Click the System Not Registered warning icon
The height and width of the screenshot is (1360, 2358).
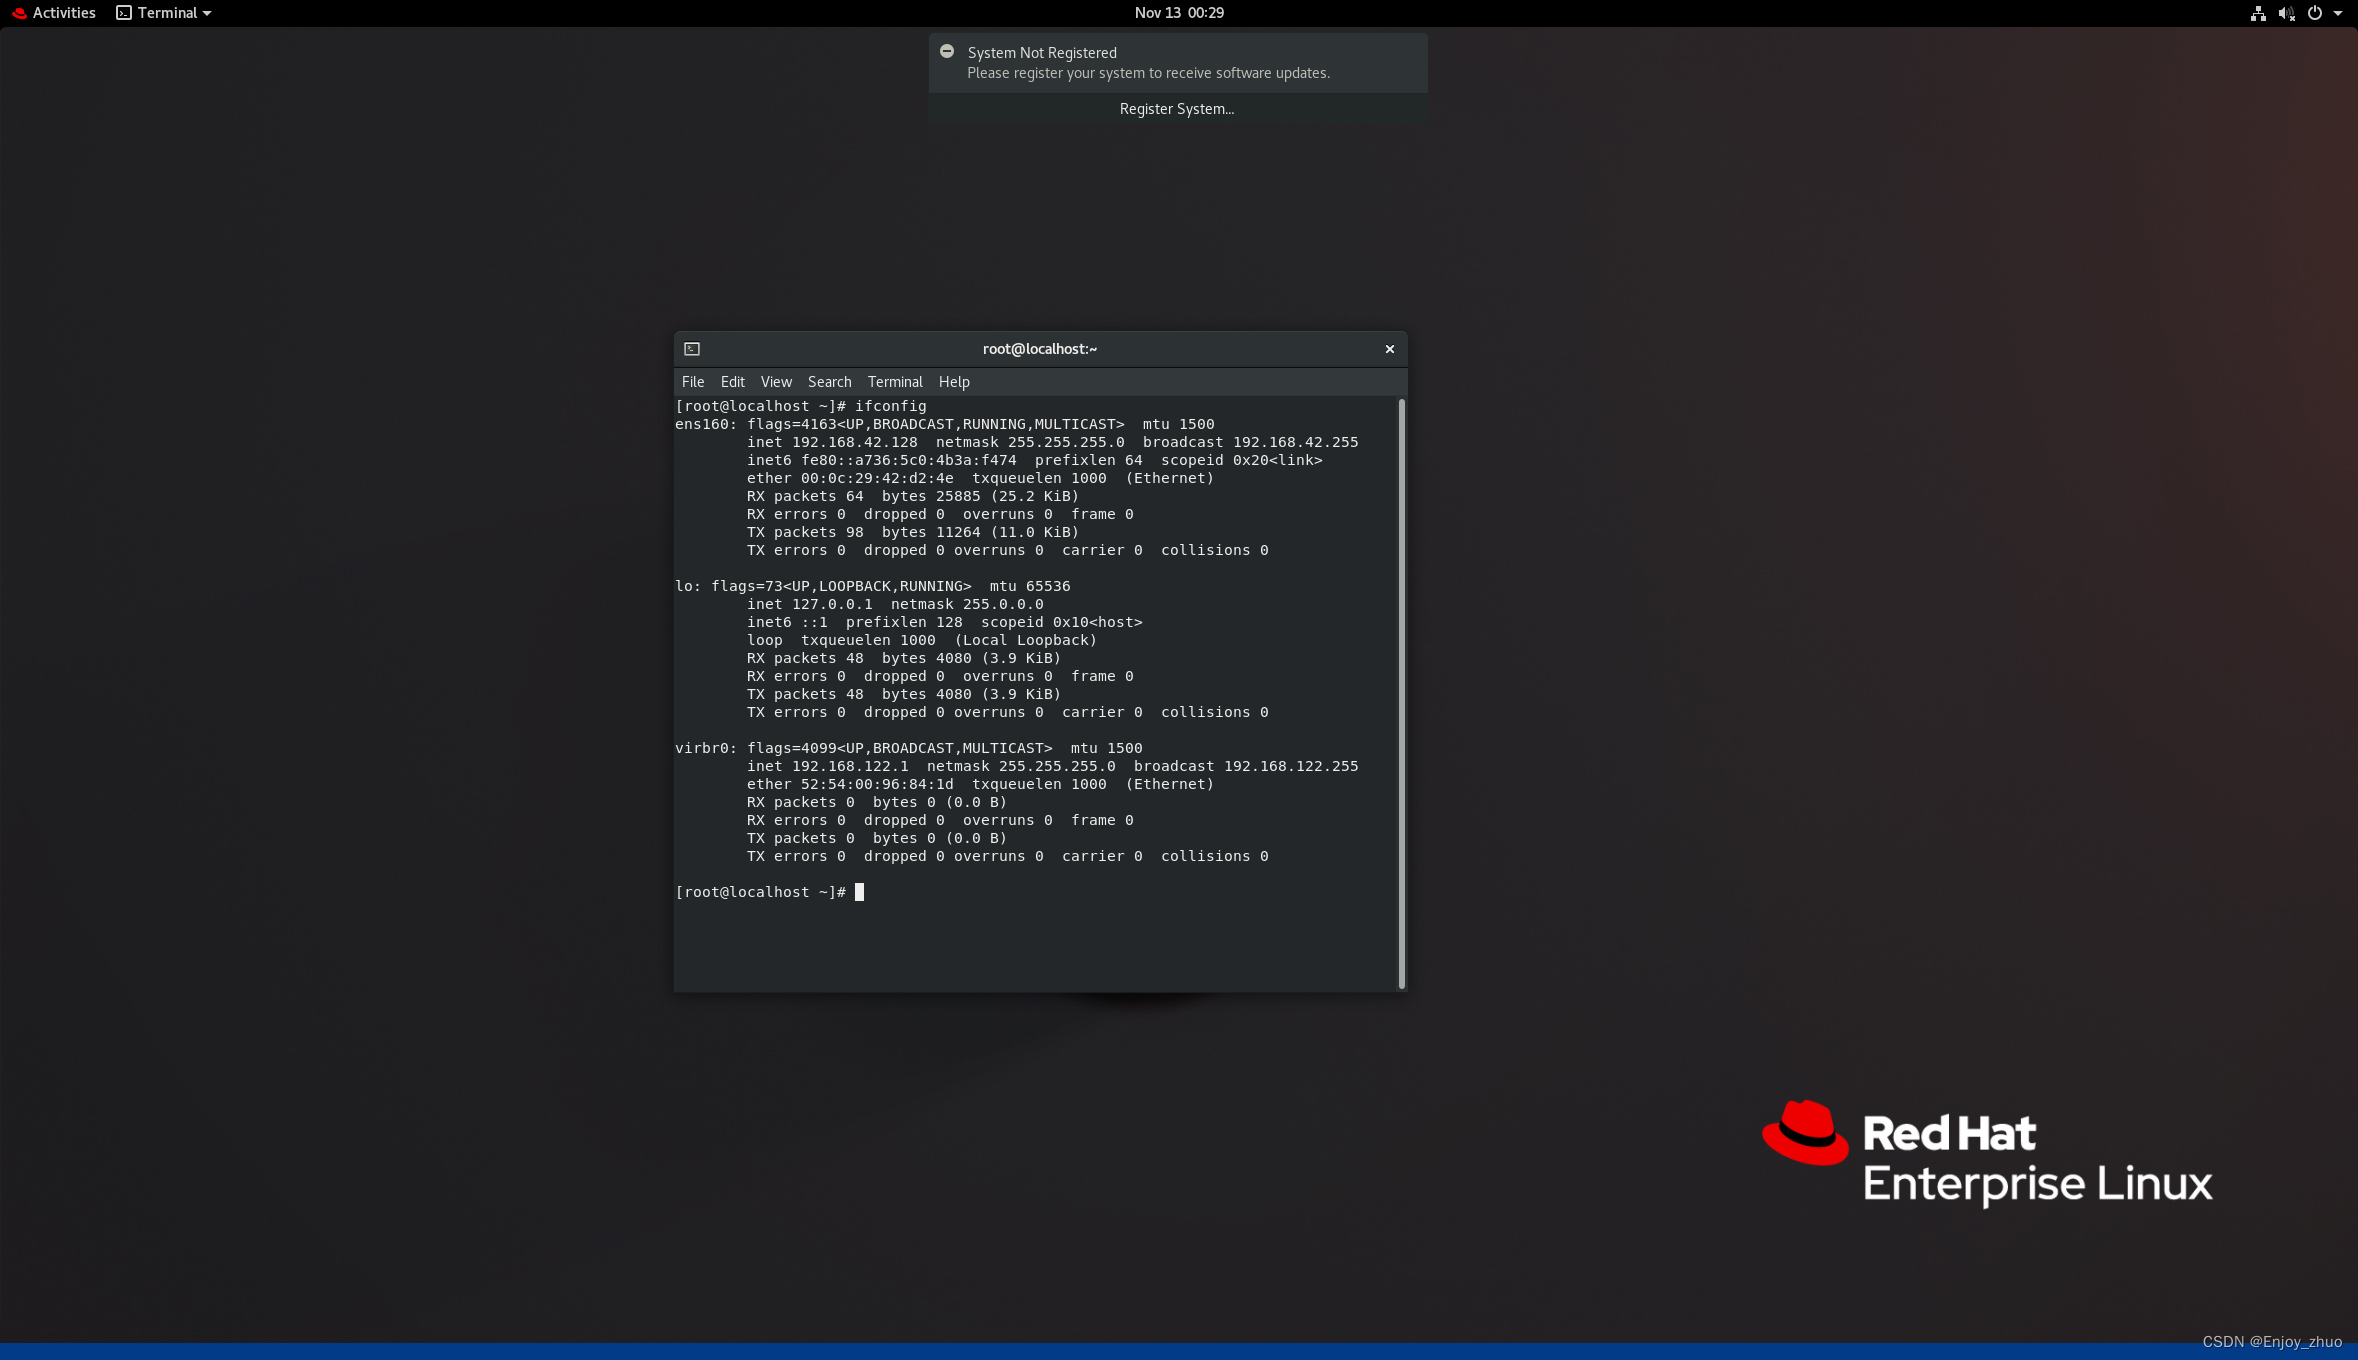coord(946,50)
